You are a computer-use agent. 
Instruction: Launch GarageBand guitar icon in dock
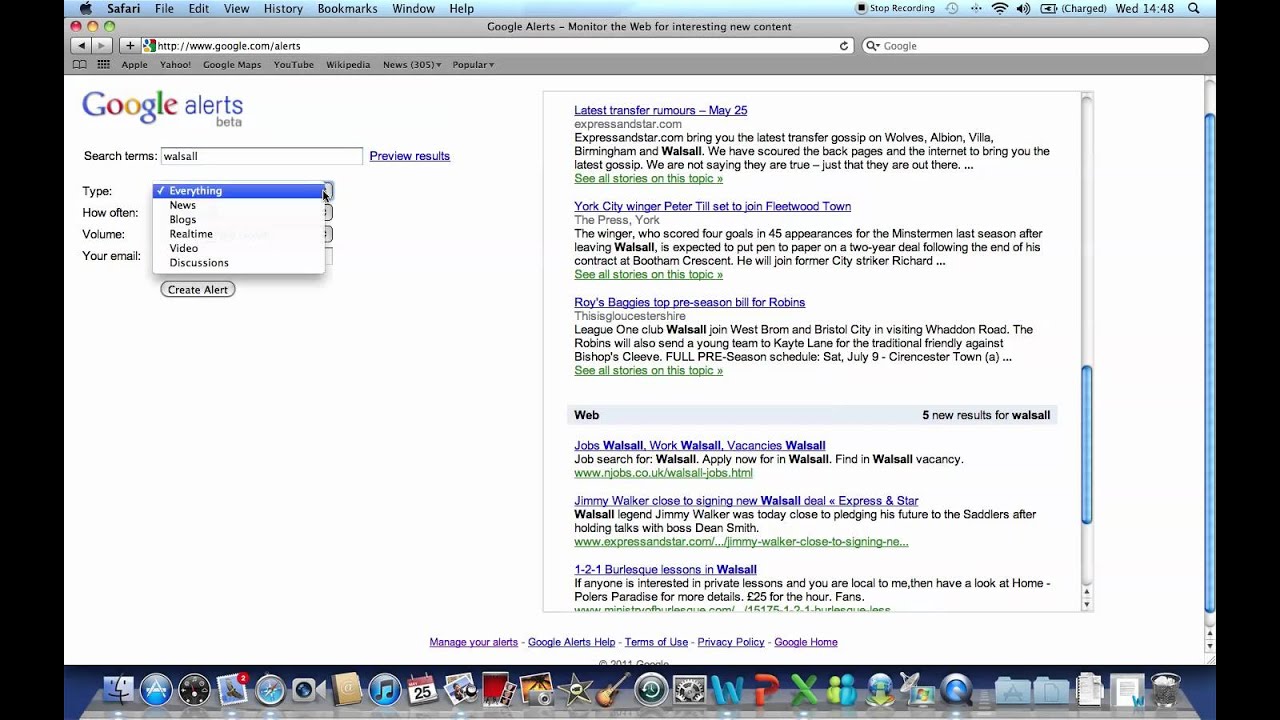pos(613,689)
